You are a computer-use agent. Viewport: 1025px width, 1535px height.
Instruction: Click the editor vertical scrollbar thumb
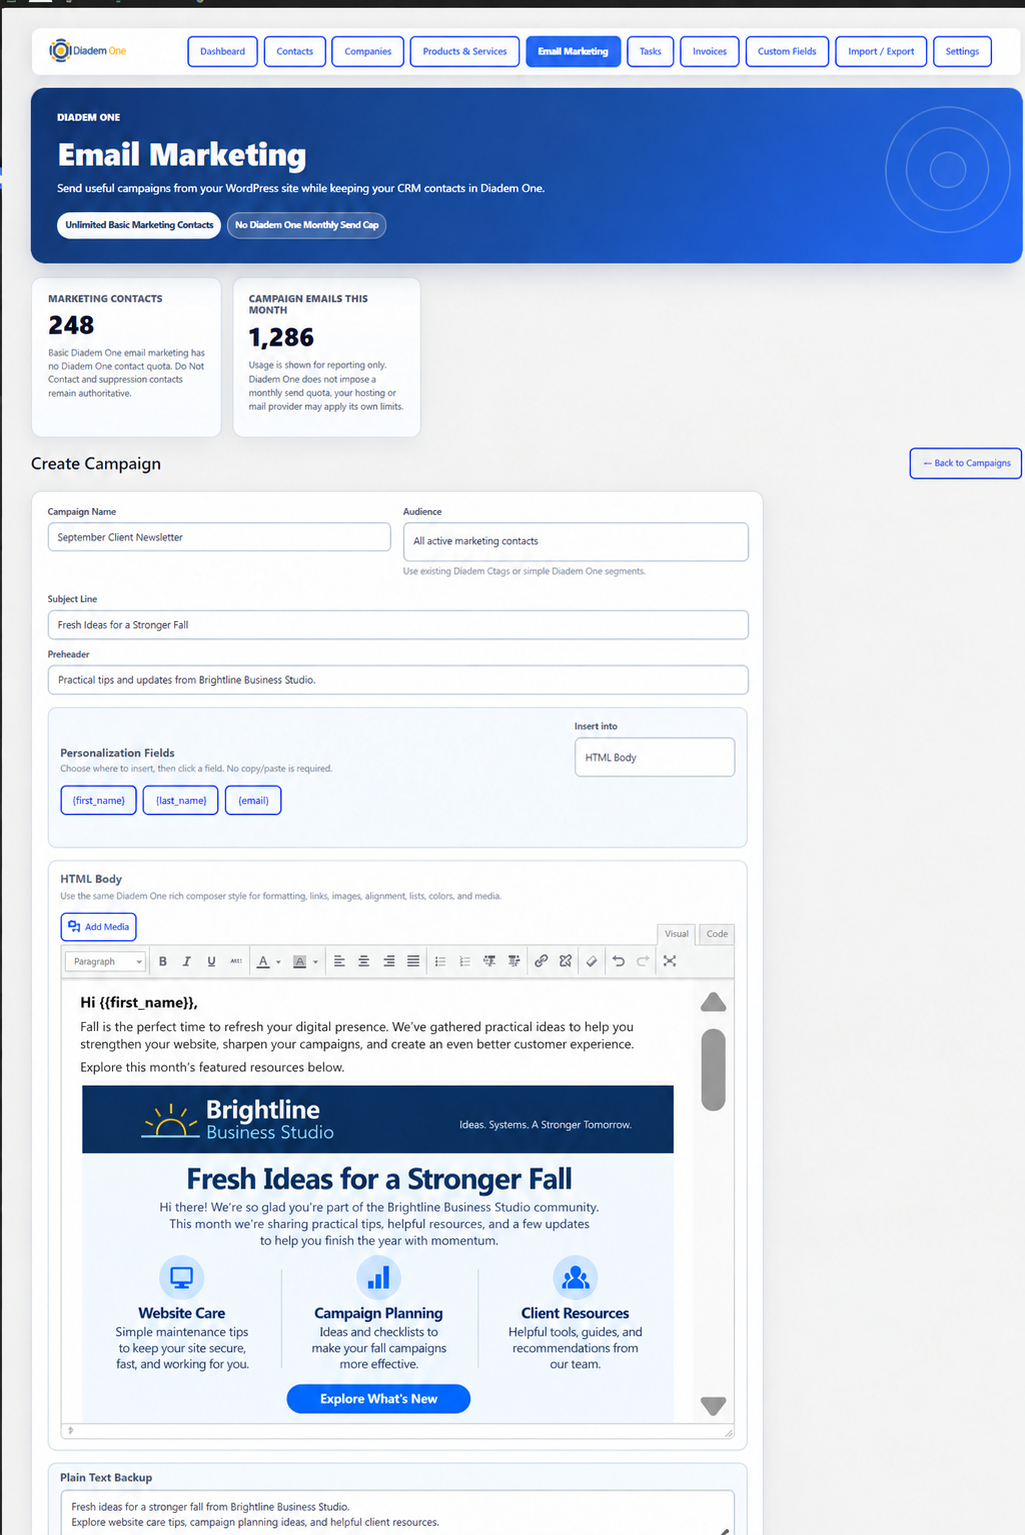pos(713,1069)
